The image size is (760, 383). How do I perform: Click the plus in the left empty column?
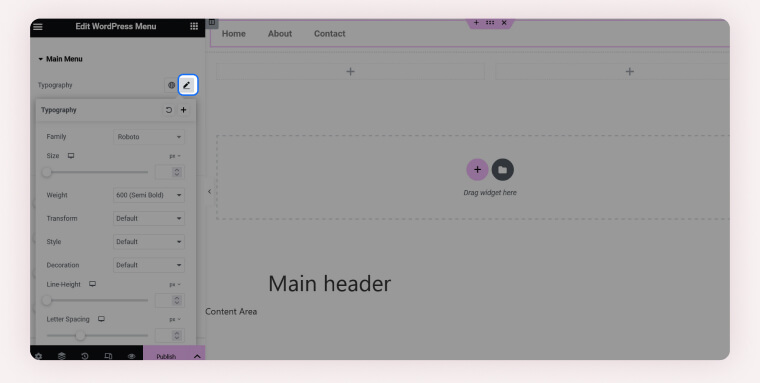(x=350, y=72)
